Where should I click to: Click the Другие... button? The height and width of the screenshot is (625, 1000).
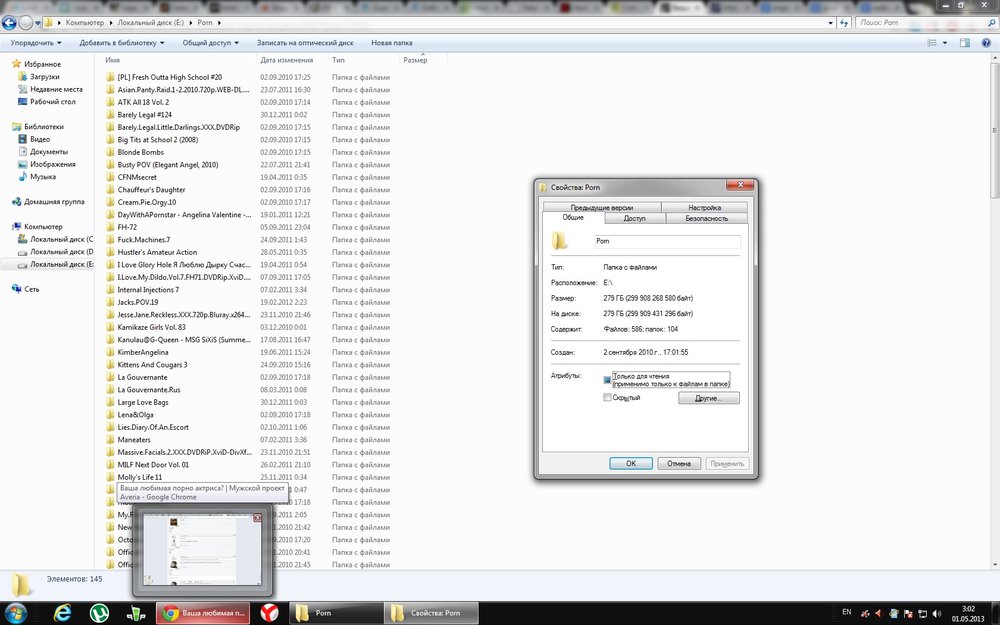click(709, 398)
